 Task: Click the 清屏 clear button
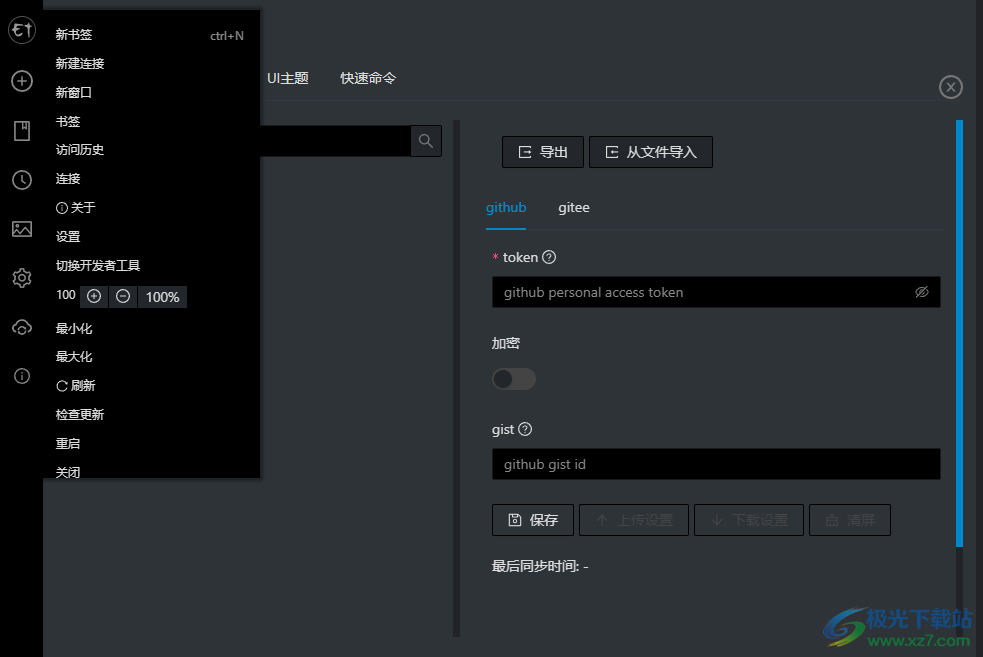tap(850, 520)
